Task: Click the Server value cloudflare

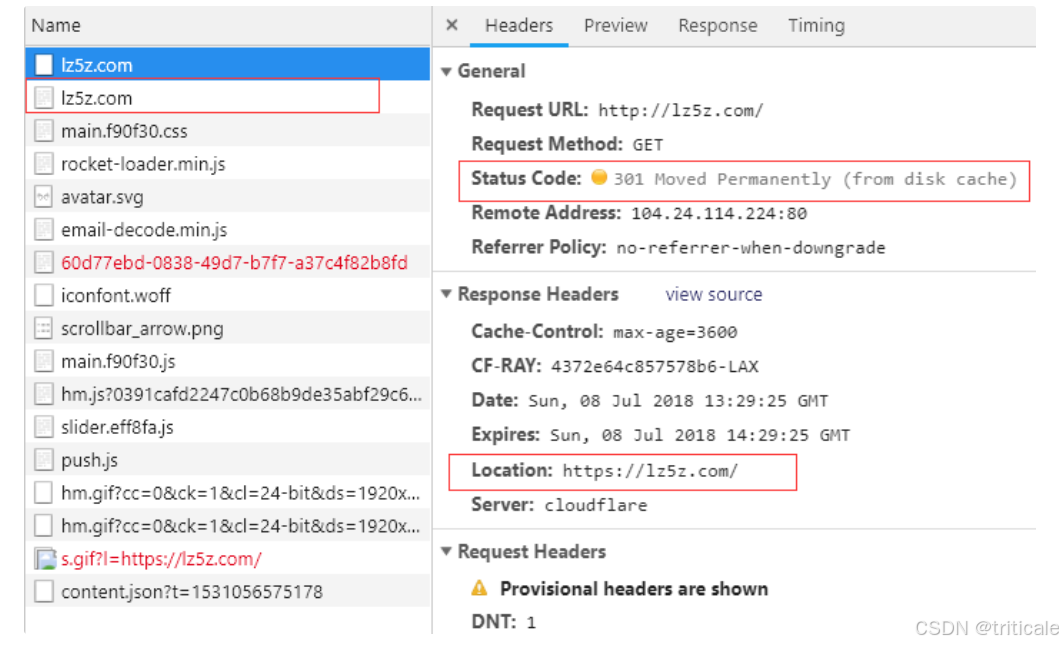Action: (x=596, y=505)
